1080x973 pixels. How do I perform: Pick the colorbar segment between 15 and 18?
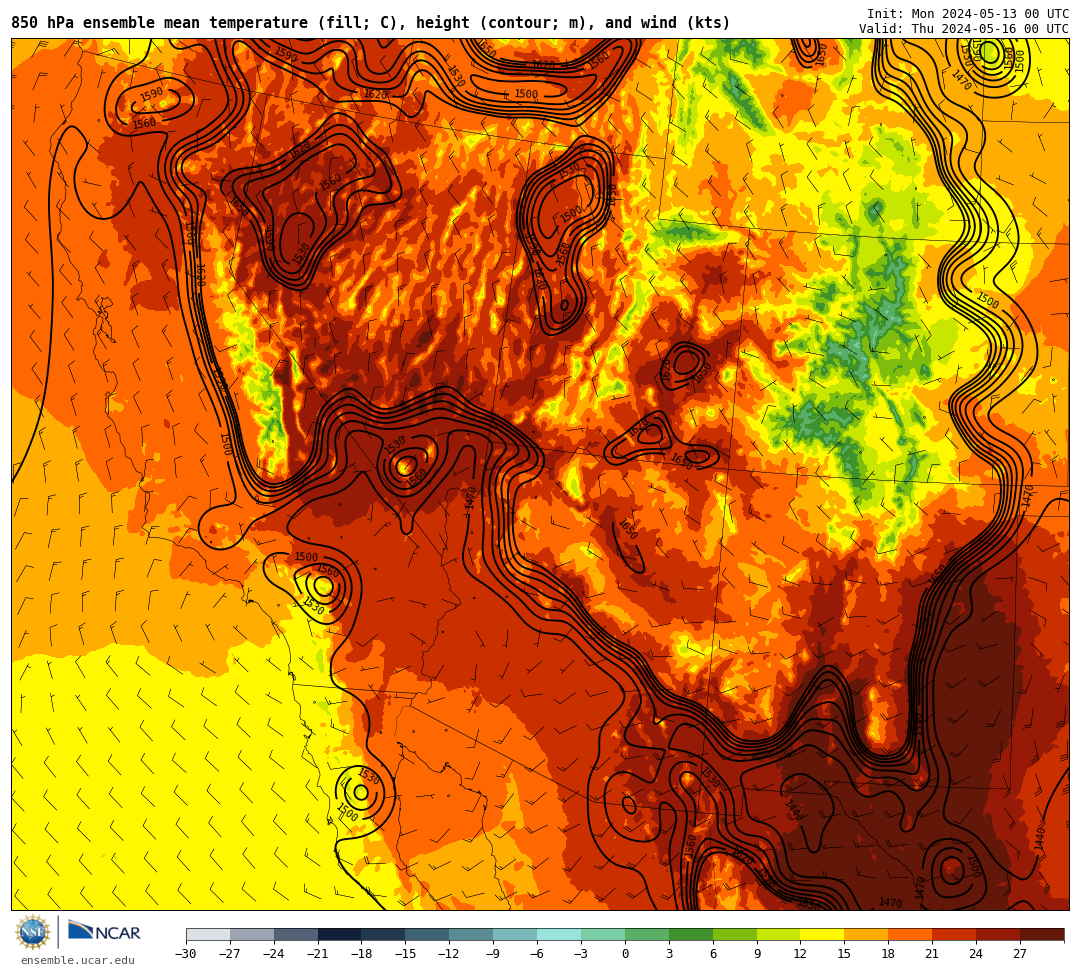(x=866, y=934)
